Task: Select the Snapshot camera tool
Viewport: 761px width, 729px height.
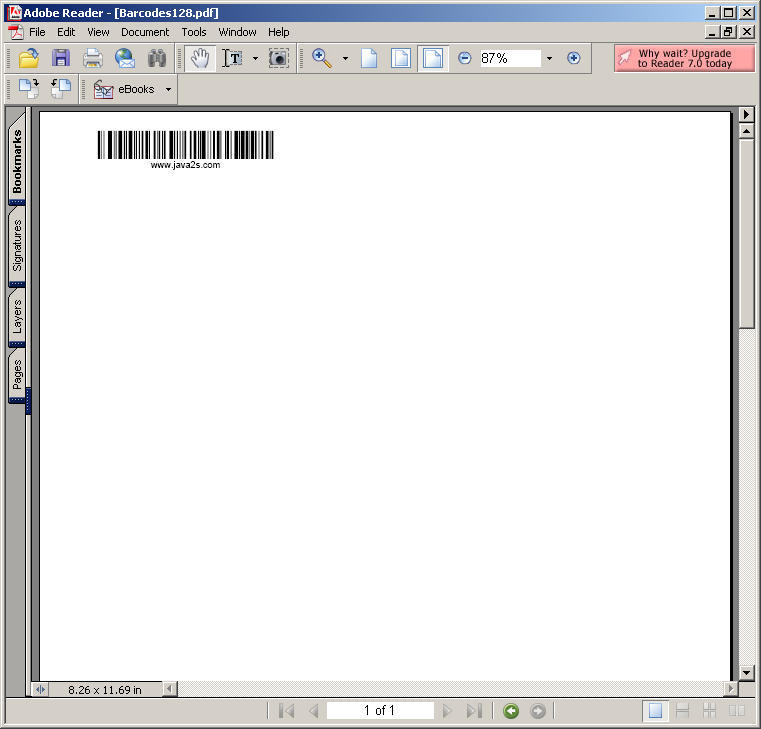Action: pyautogui.click(x=279, y=58)
